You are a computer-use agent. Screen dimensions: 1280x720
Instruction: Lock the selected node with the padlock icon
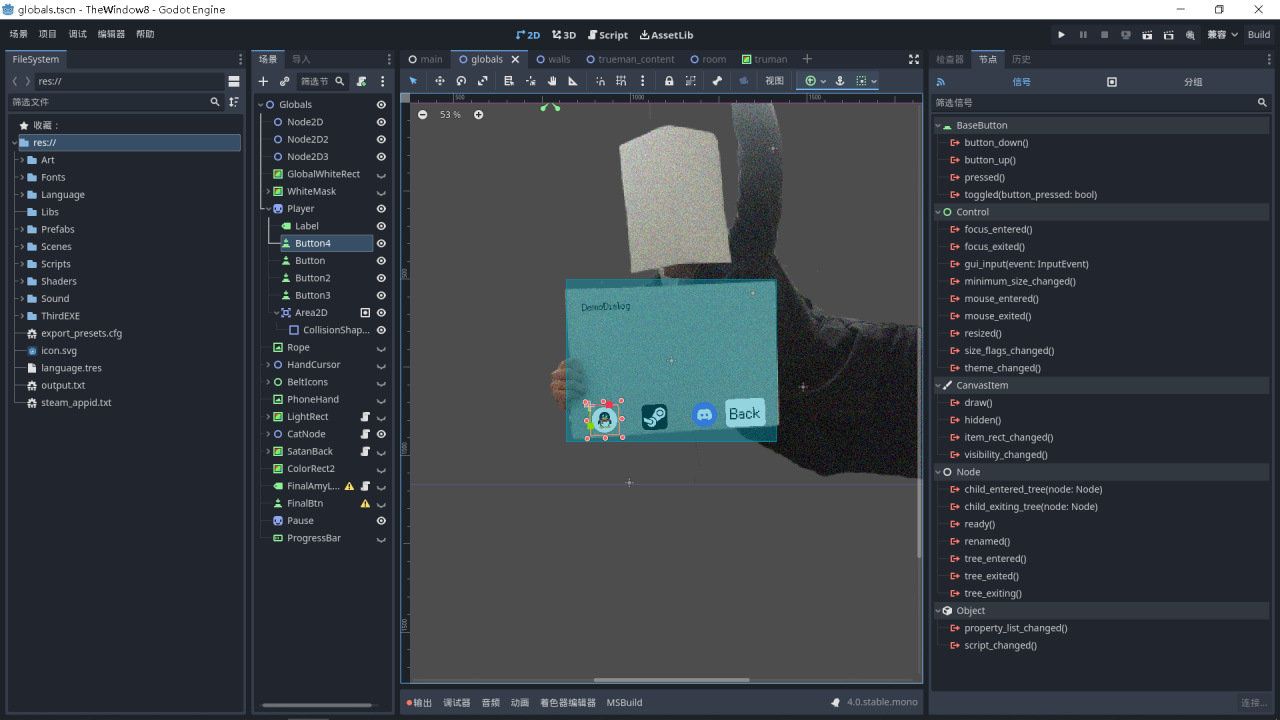pyautogui.click(x=669, y=81)
